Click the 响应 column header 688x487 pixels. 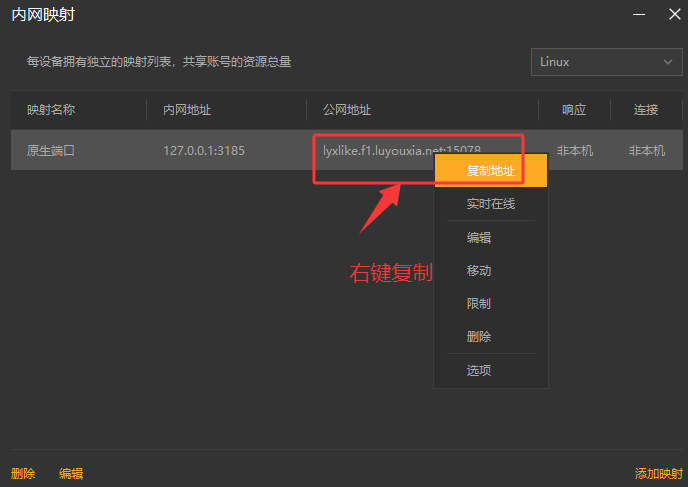(x=574, y=110)
